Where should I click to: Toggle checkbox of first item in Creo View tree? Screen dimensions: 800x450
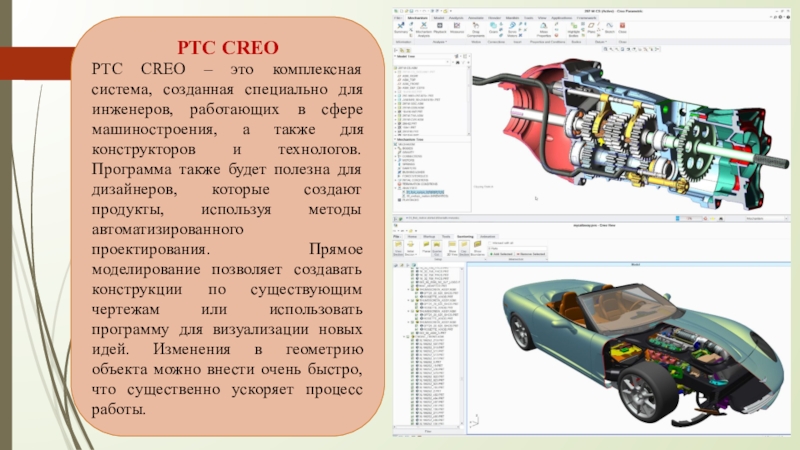tap(410, 269)
